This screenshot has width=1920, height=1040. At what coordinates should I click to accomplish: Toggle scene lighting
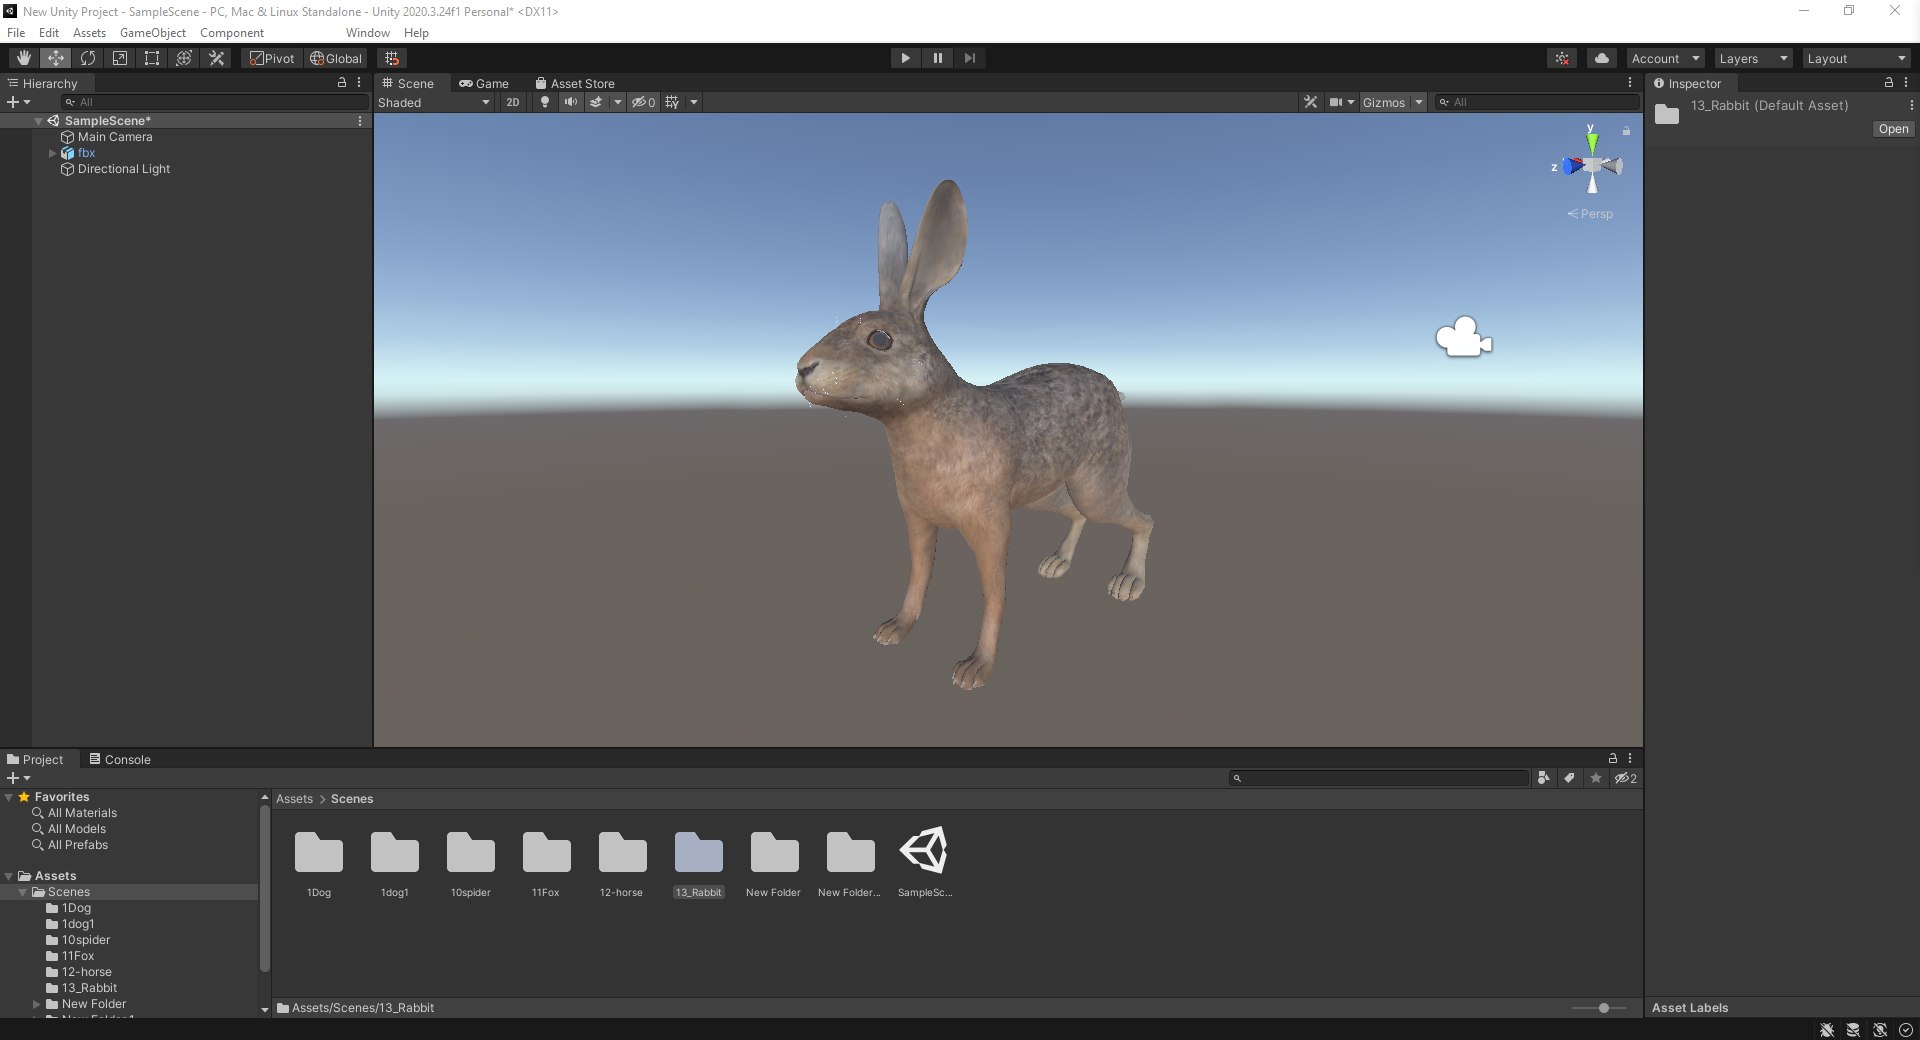tap(544, 102)
